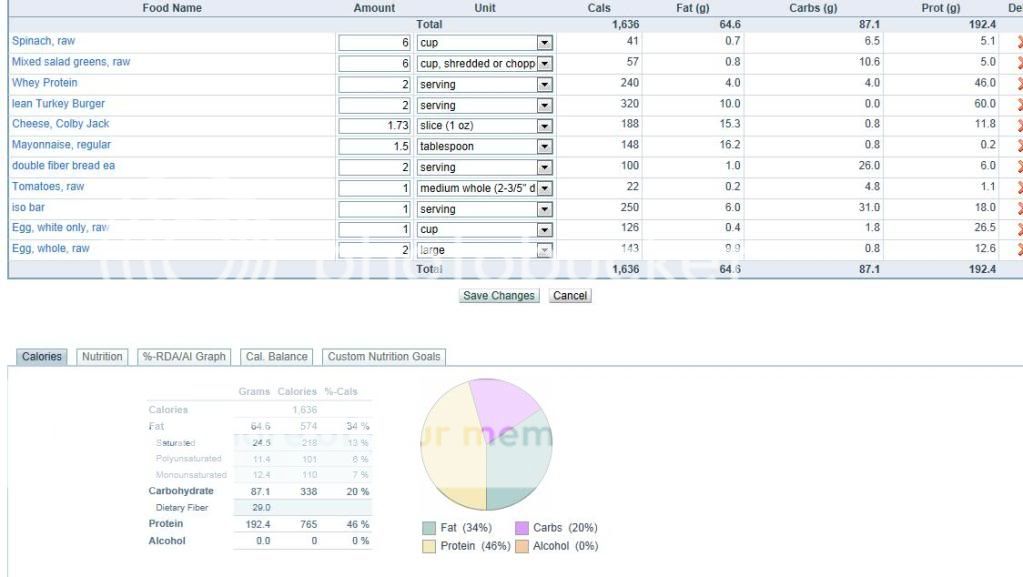Expand the Mayonnaise tablespoon unit dropdown
This screenshot has width=1023, height=577.
click(545, 147)
